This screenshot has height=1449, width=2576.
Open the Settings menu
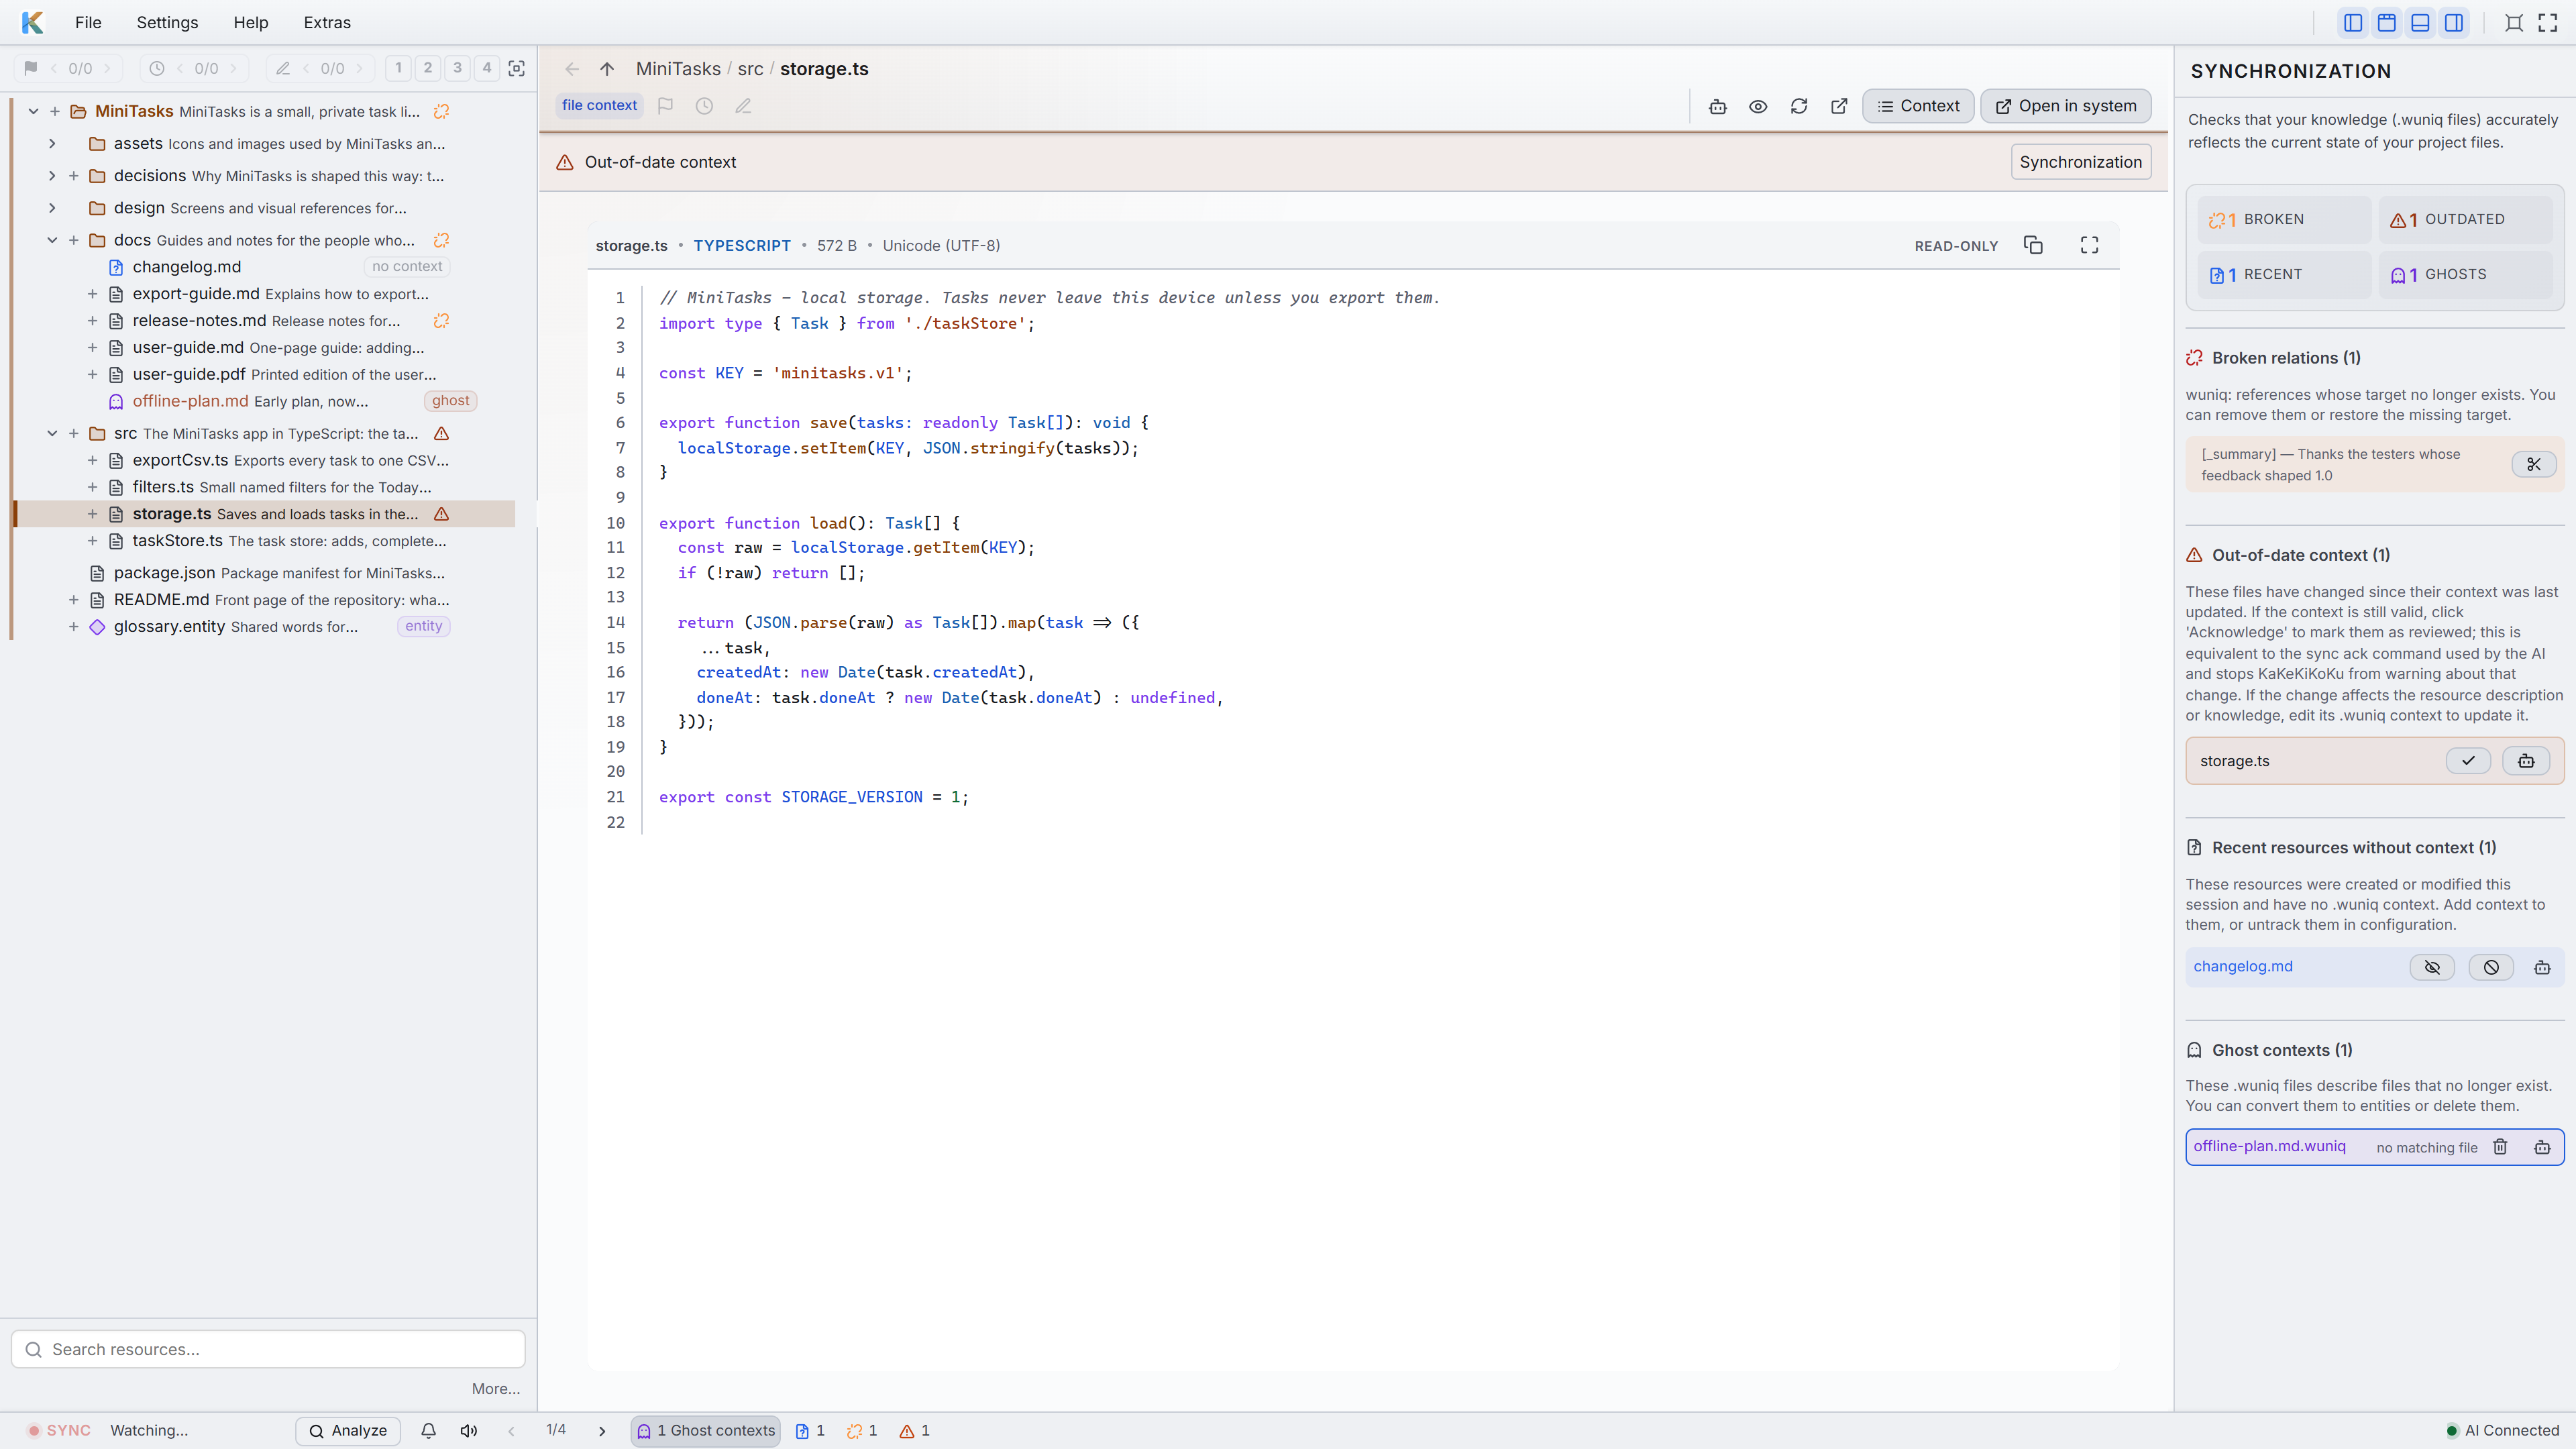click(167, 22)
